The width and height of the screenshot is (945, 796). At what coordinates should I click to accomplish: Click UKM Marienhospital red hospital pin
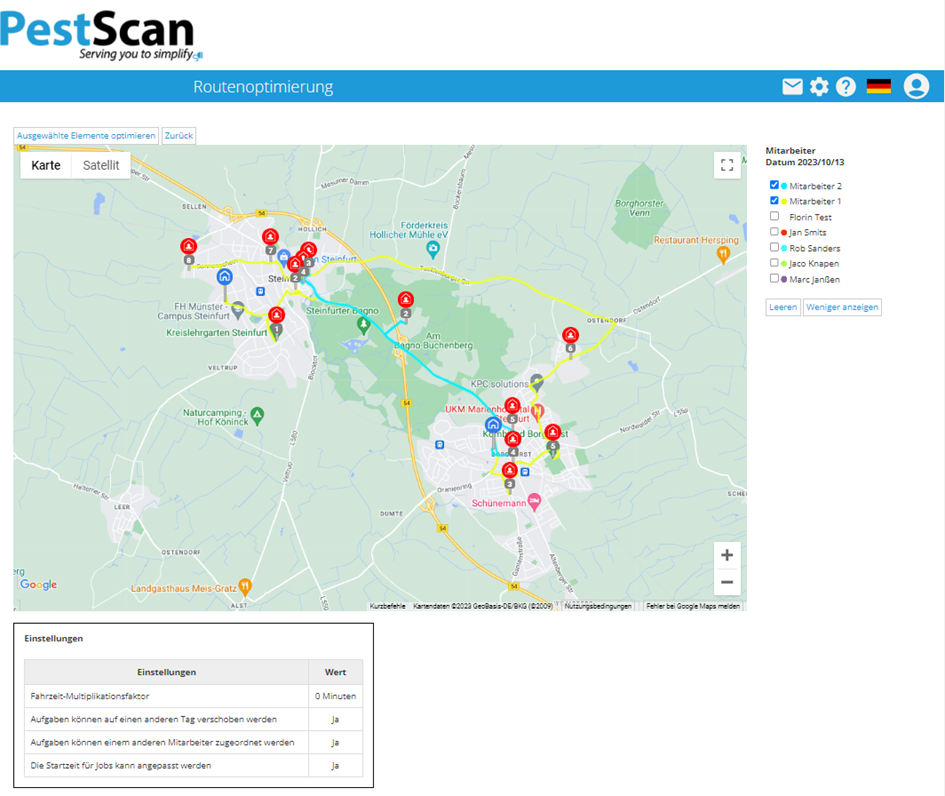click(538, 412)
